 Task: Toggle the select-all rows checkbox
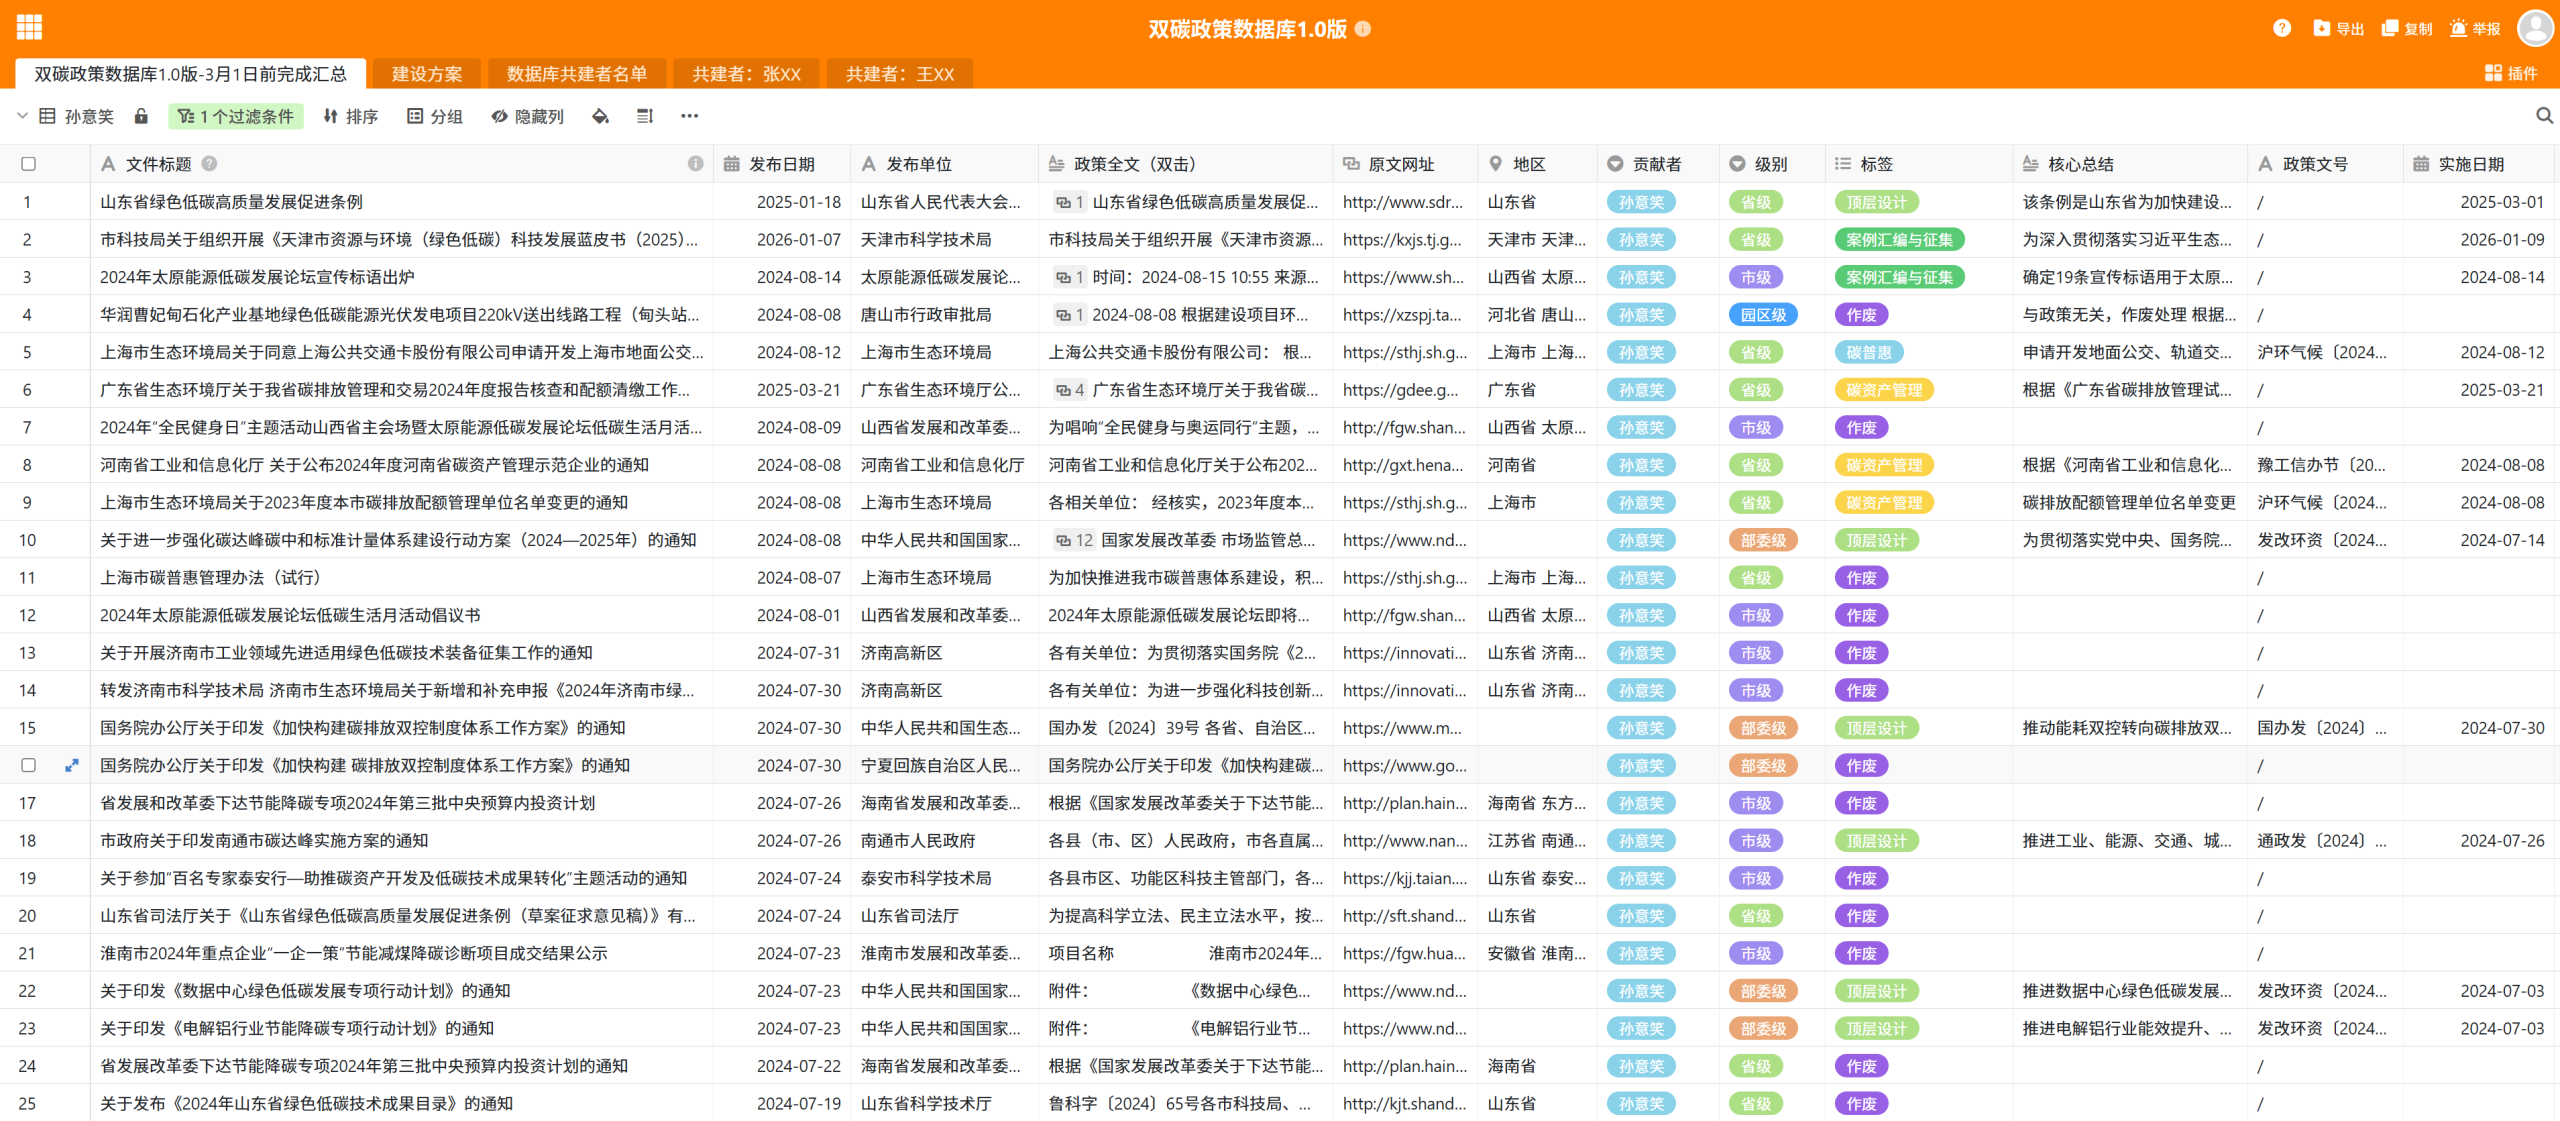click(28, 164)
